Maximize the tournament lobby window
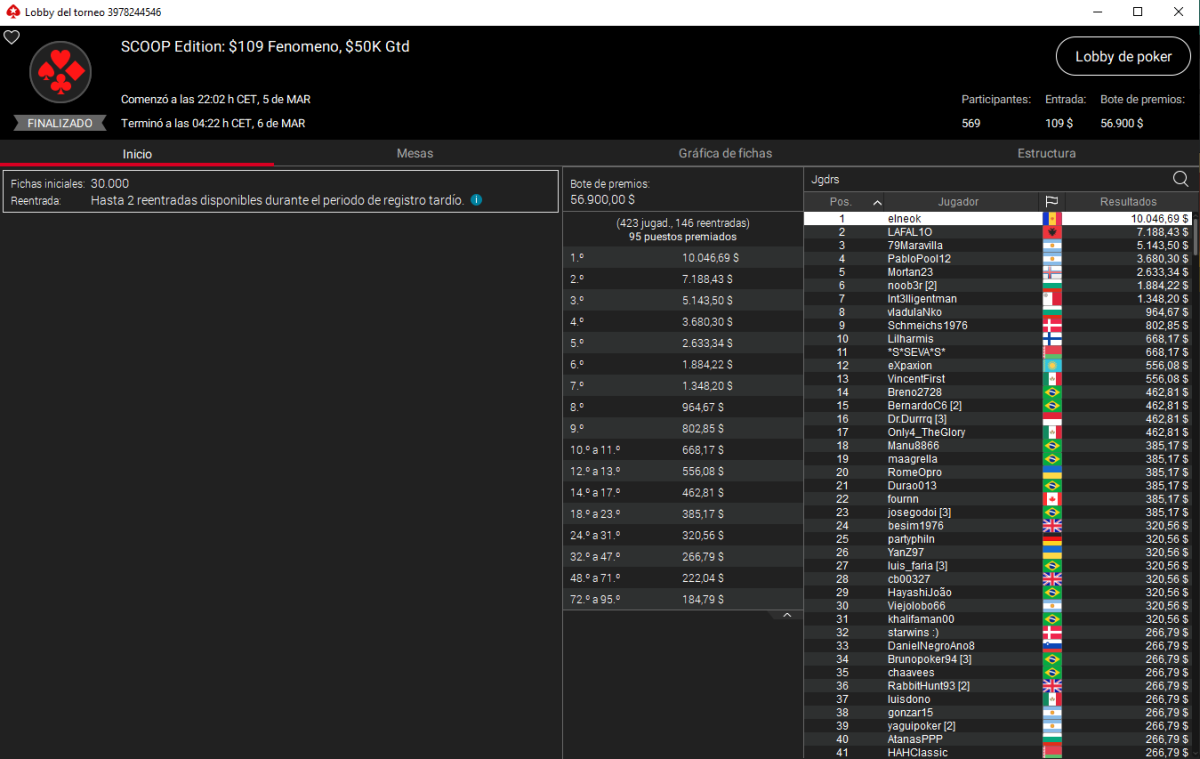Image resolution: width=1200 pixels, height=759 pixels. coord(1137,12)
